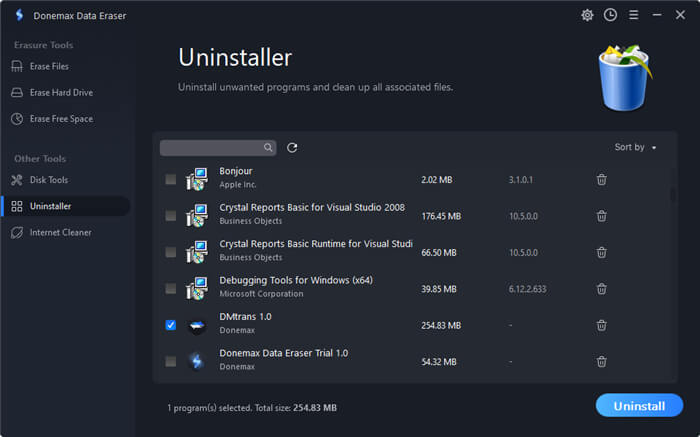This screenshot has width=700, height=437.
Task: Open settings via the gear icon
Action: [x=587, y=15]
